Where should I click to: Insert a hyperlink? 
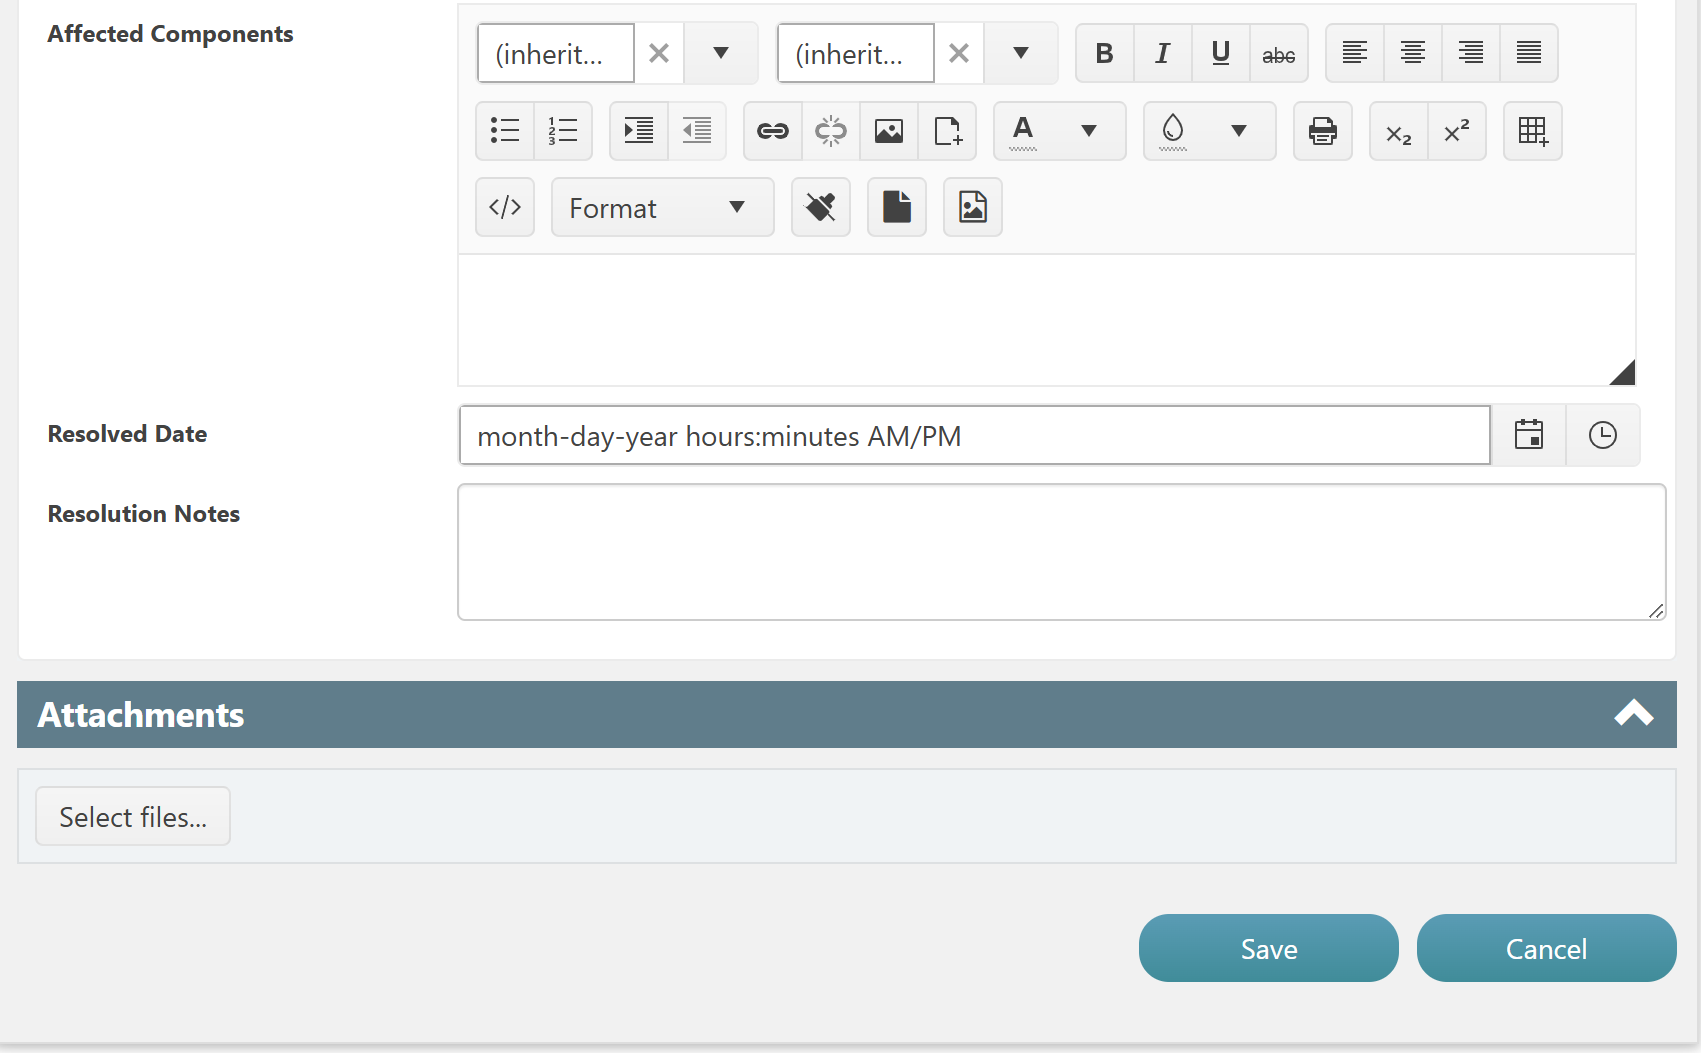[x=771, y=130]
